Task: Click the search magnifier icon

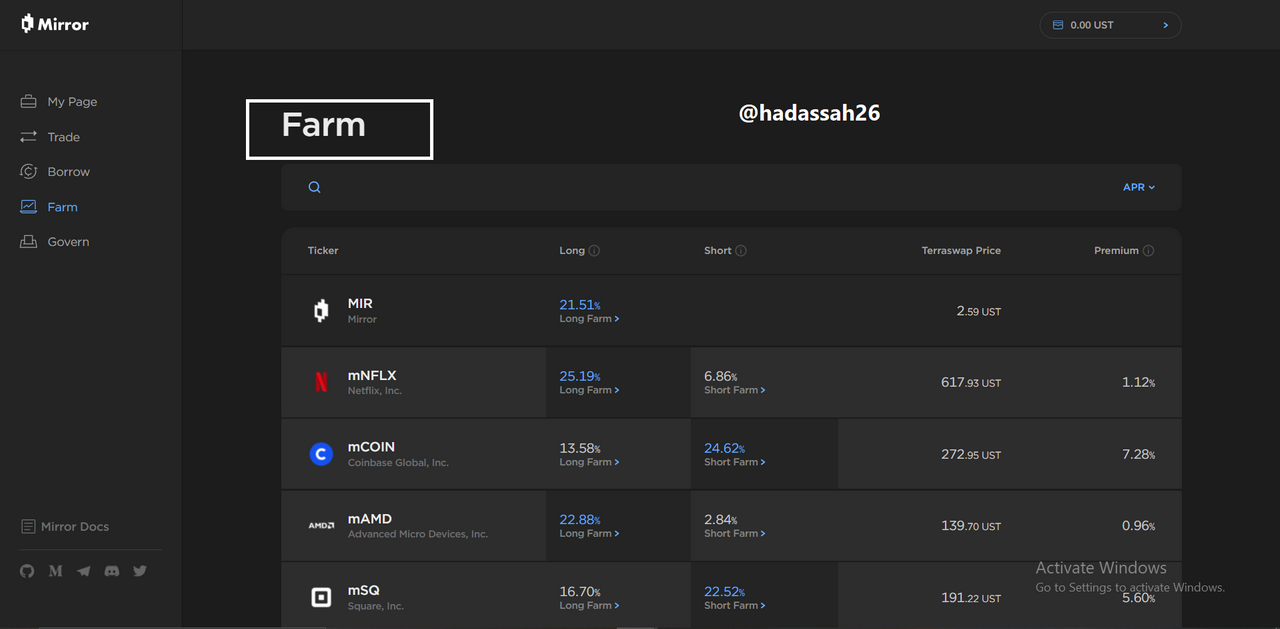Action: coord(314,187)
